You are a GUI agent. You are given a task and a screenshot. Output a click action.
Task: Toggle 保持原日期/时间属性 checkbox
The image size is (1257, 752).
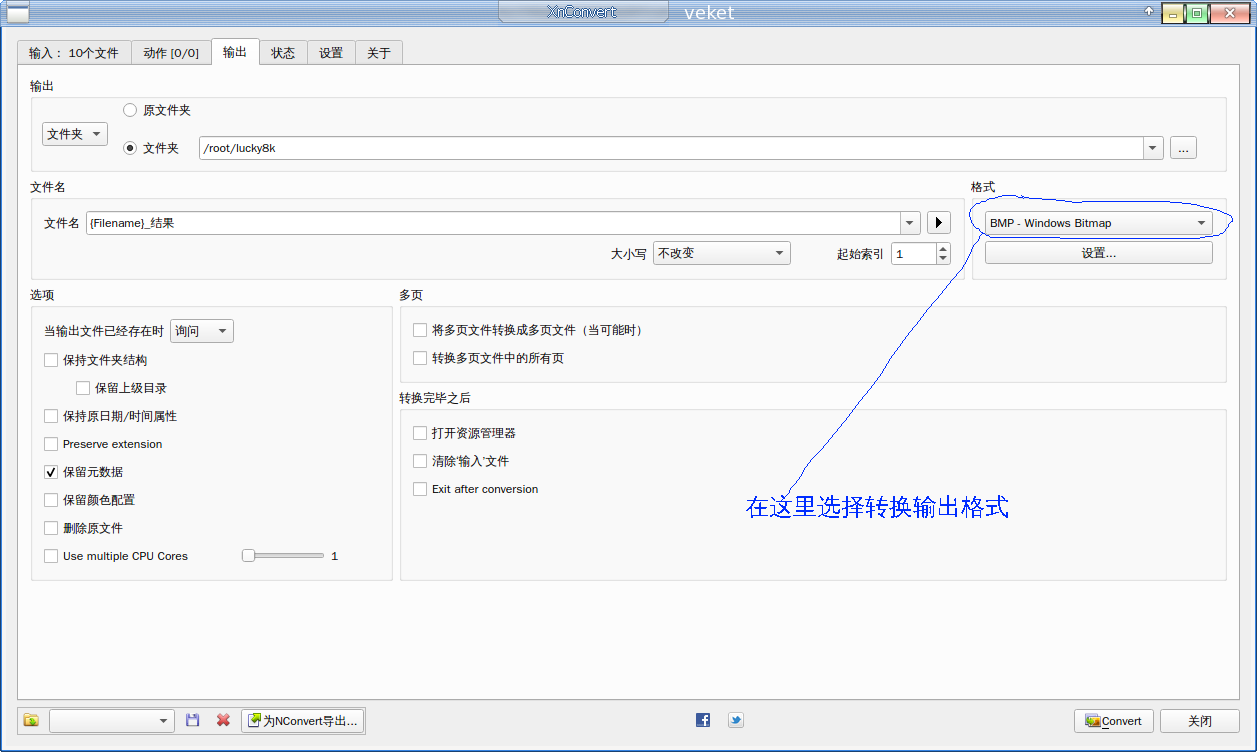[x=51, y=416]
